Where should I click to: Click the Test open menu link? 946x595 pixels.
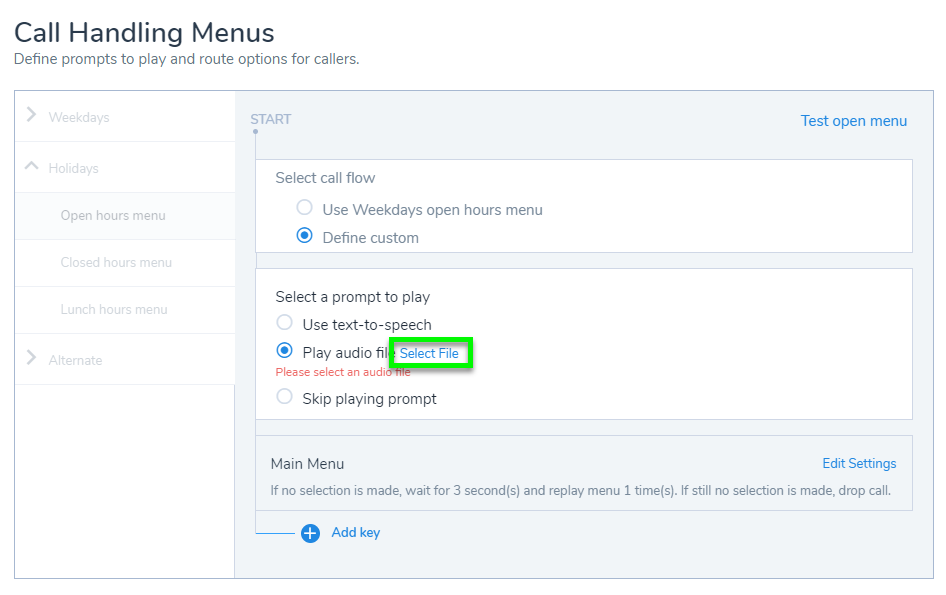tap(853, 121)
